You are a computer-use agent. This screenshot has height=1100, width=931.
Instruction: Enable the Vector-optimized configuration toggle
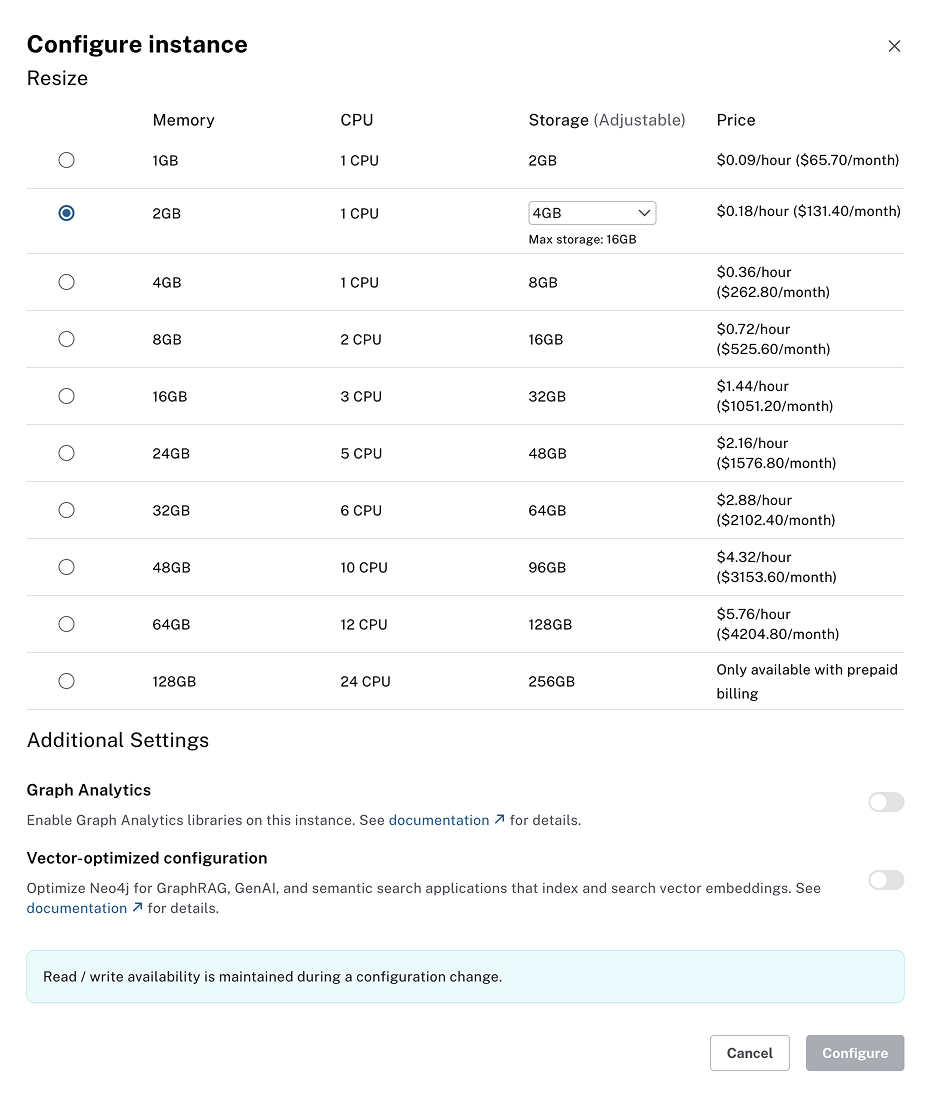tap(886, 880)
